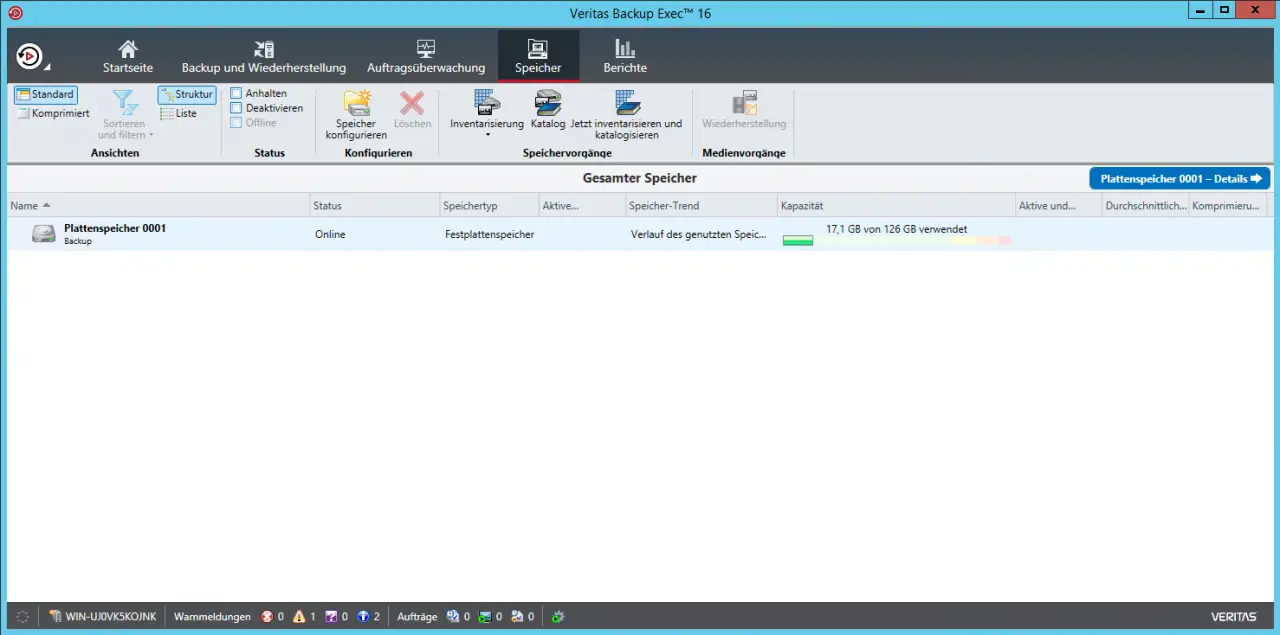Screen dimensions: 1280x635
Task: Switch to Auftragsüberwachung tab
Action: [x=426, y=57]
